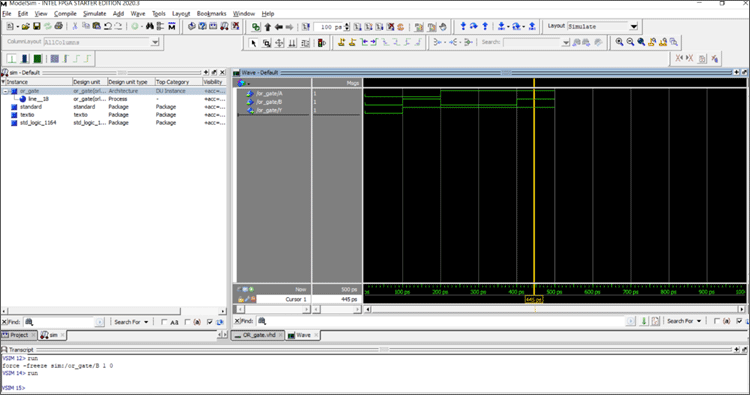Open the Simulate menu
This screenshot has height=395, width=750.
[x=94, y=13]
